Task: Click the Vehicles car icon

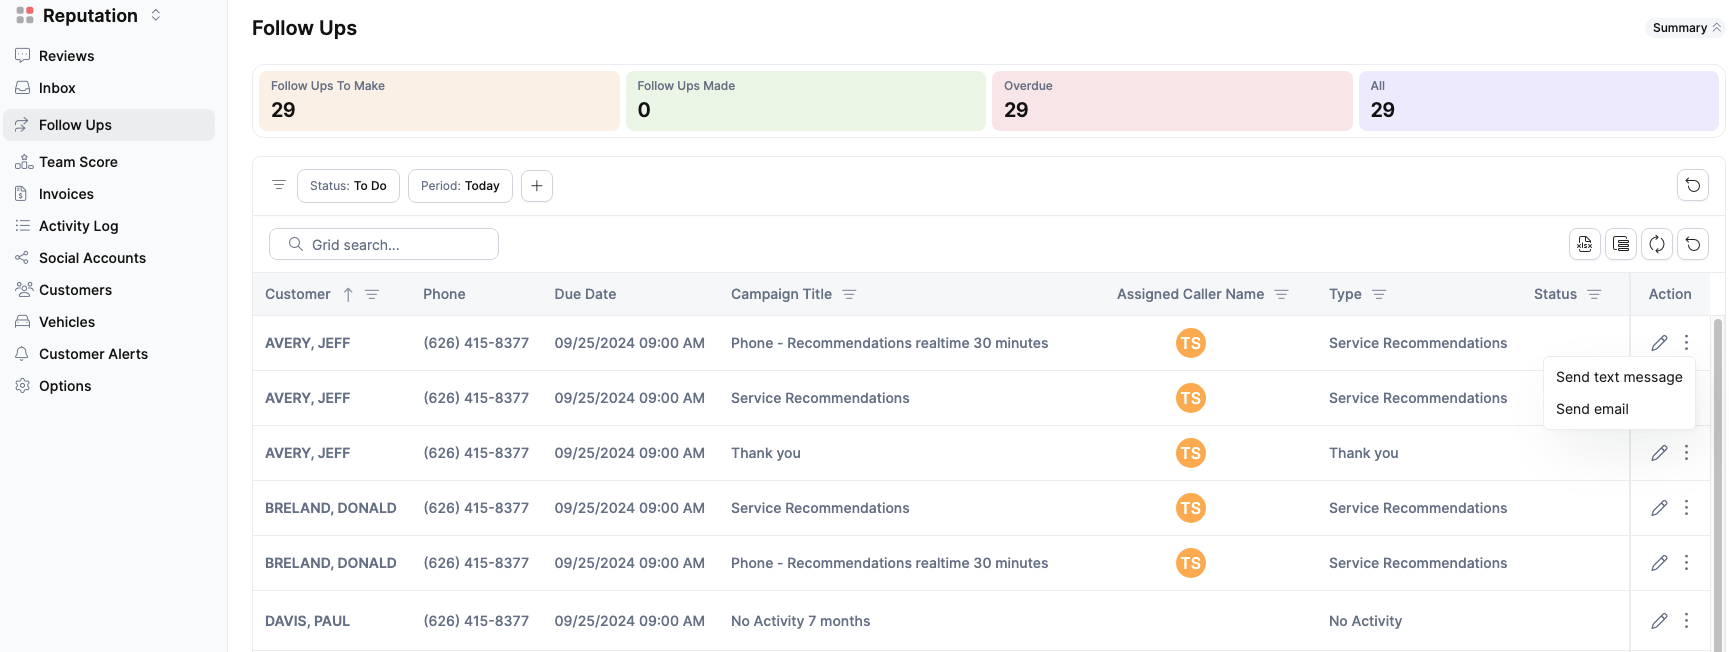Action: [x=23, y=322]
